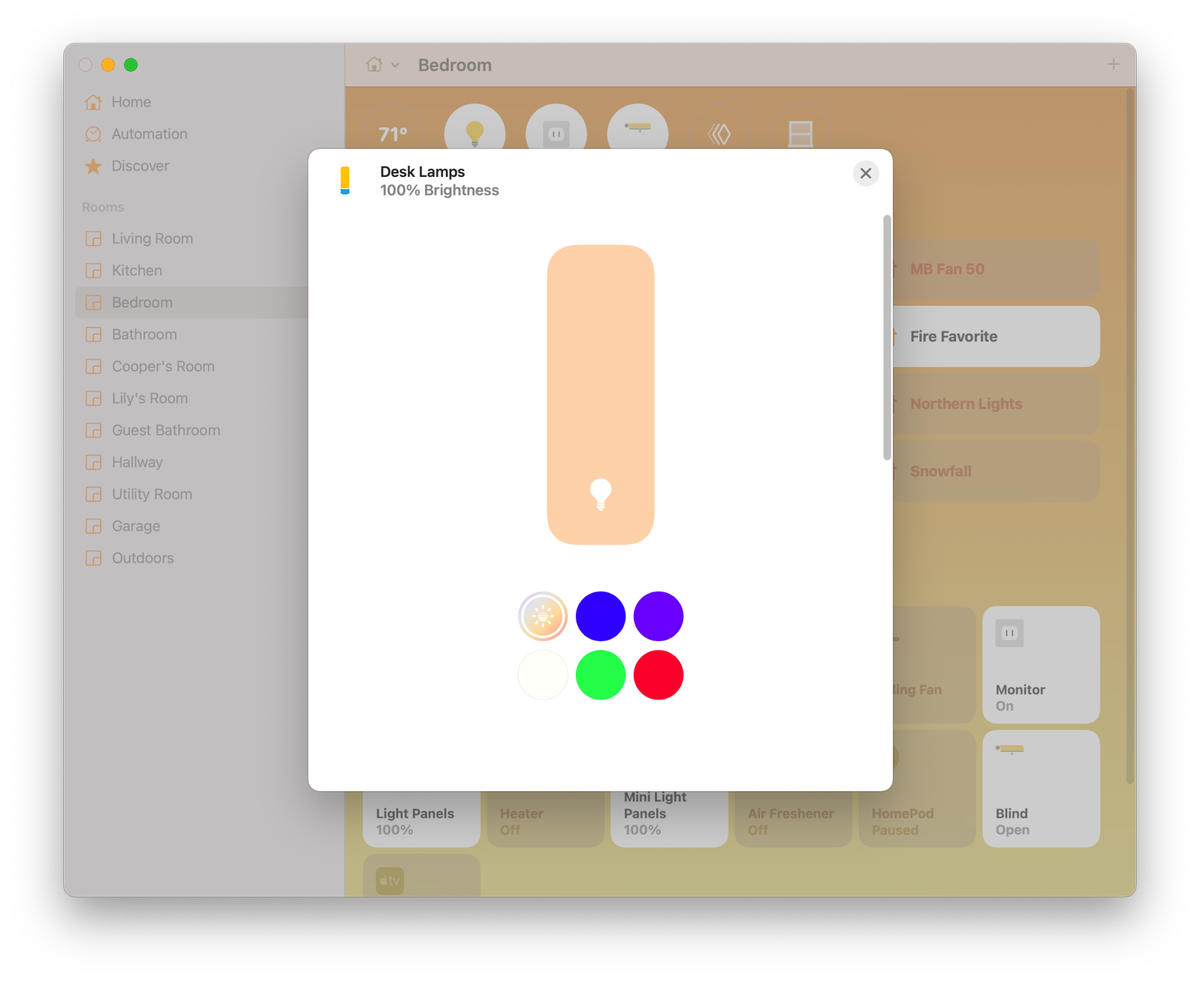Click the home icon in the title bar
The height and width of the screenshot is (981, 1200).
coord(372,63)
